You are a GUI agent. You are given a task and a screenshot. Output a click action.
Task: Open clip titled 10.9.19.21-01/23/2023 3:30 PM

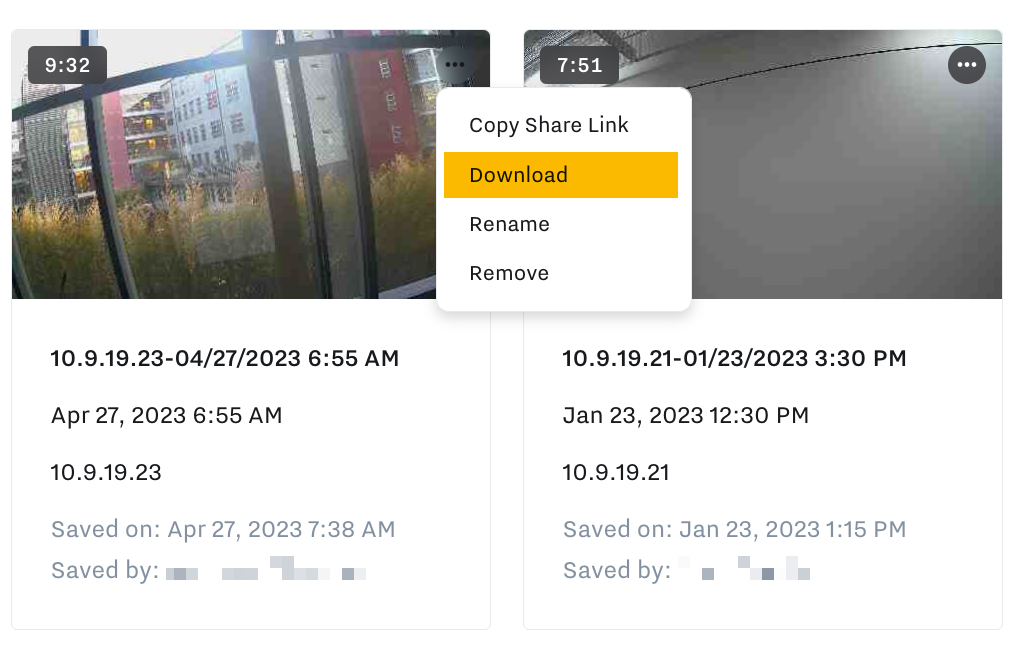point(734,358)
